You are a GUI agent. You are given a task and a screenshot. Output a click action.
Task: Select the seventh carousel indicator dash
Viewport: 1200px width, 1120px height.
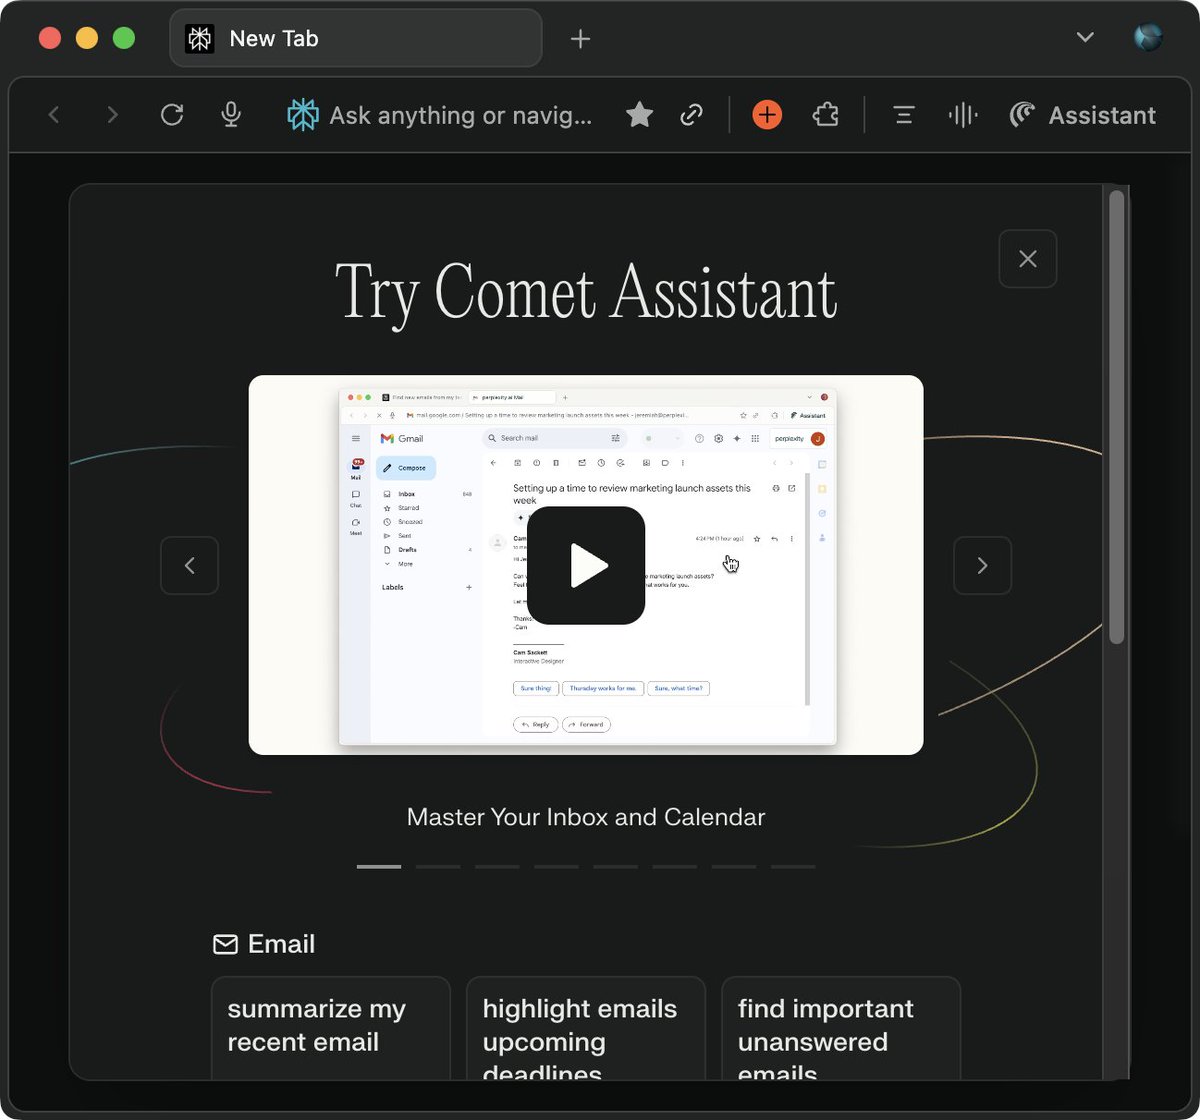733,866
